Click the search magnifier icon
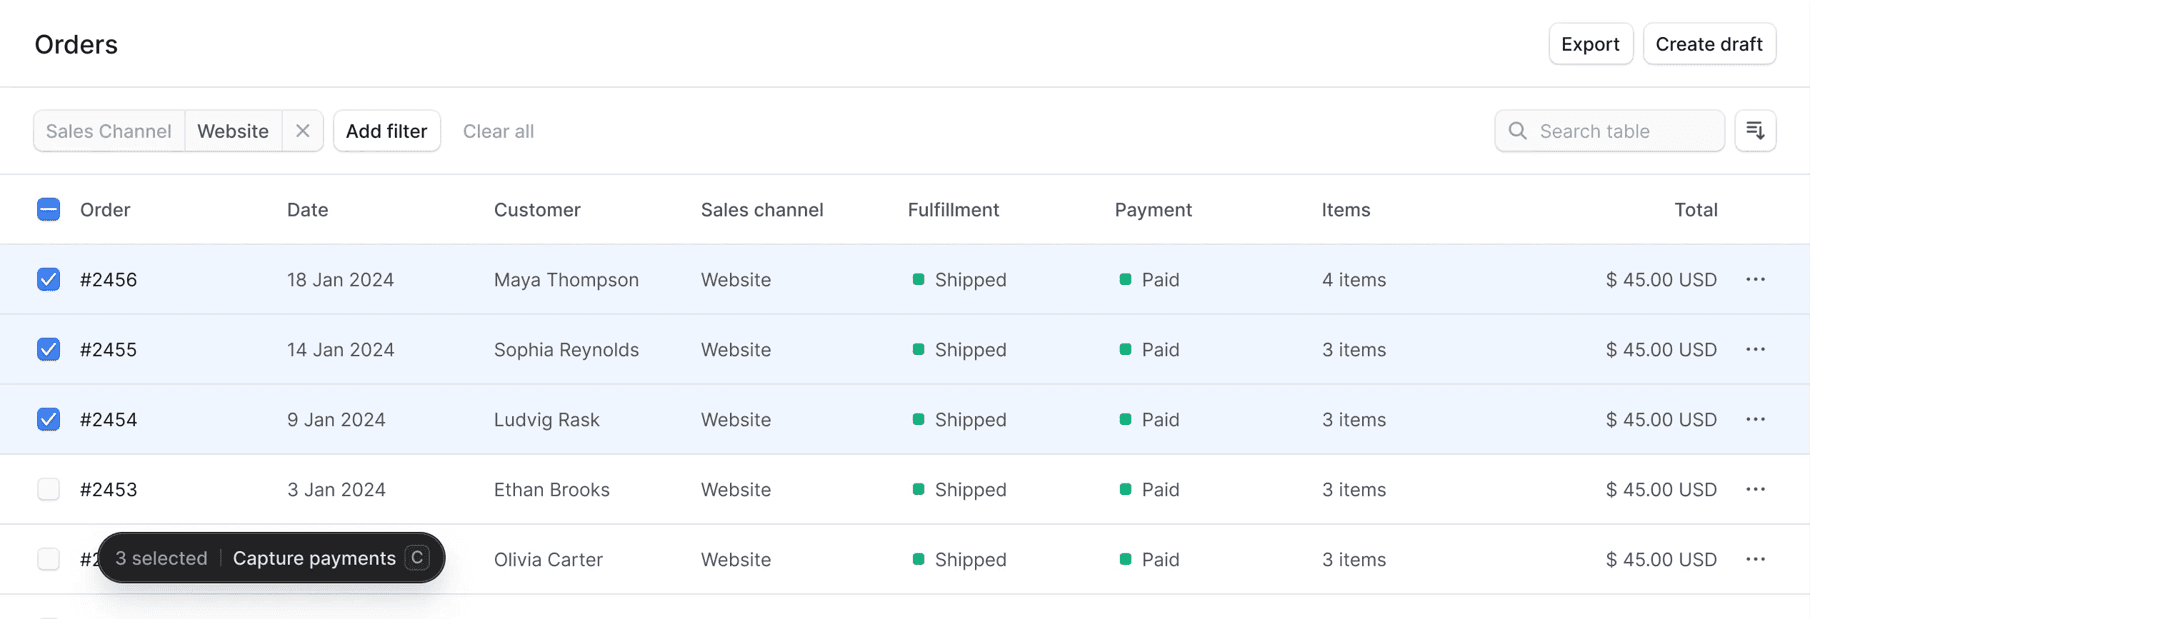 click(x=1517, y=131)
